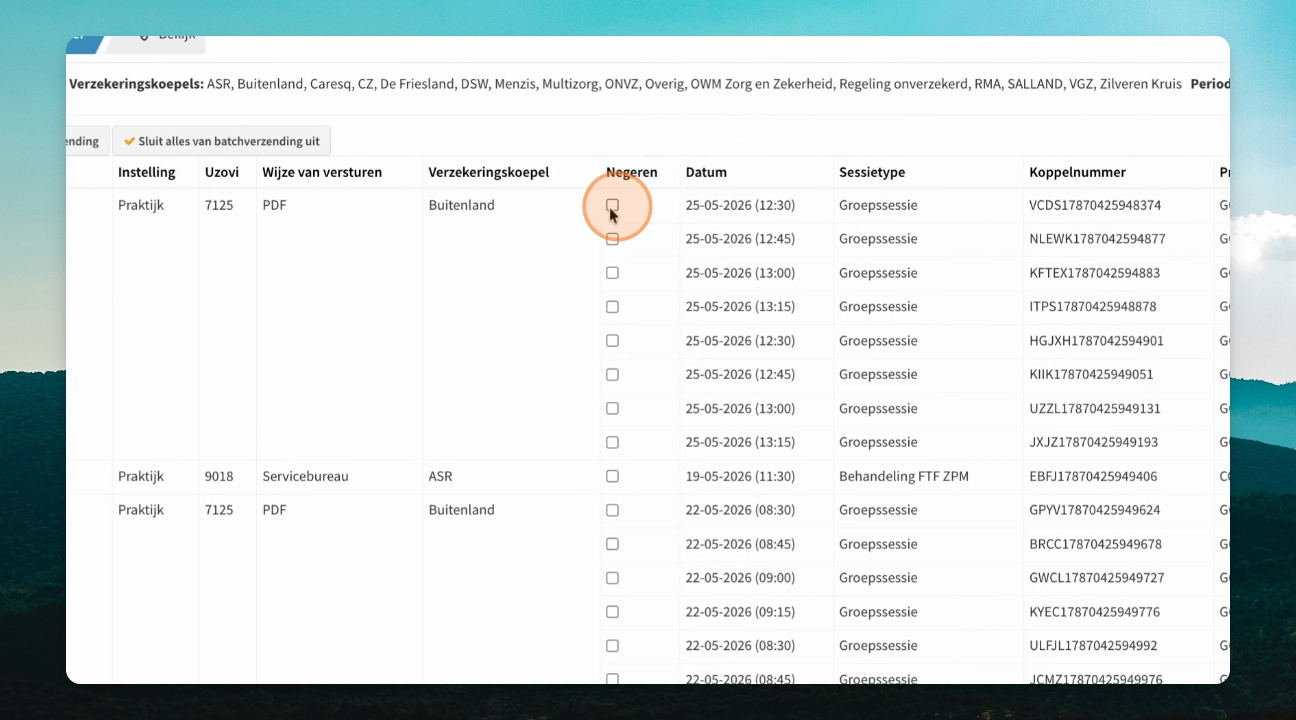
Task: Tick Negeren checkbox for ULFJL1787042594992
Action: point(612,646)
